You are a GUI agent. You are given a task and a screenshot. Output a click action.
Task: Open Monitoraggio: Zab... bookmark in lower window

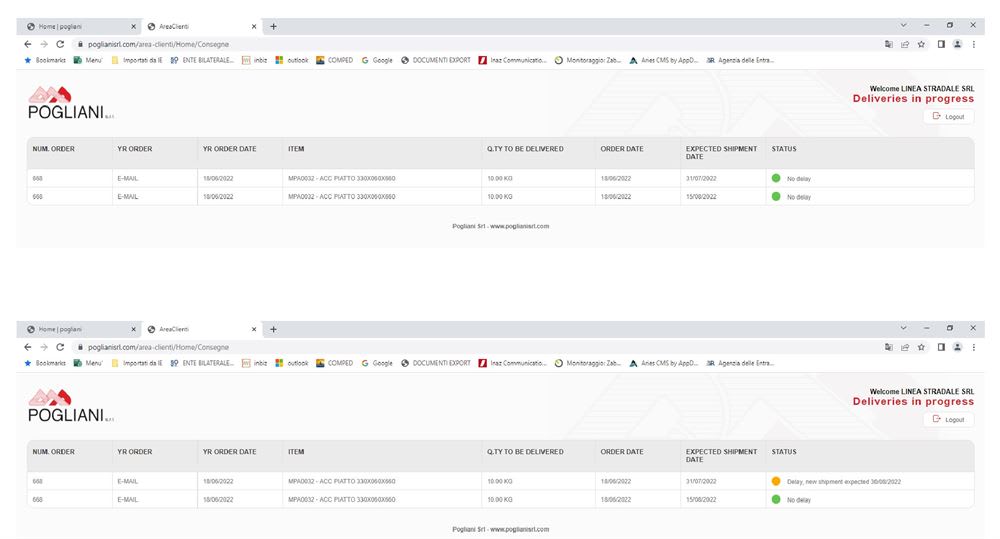point(587,363)
